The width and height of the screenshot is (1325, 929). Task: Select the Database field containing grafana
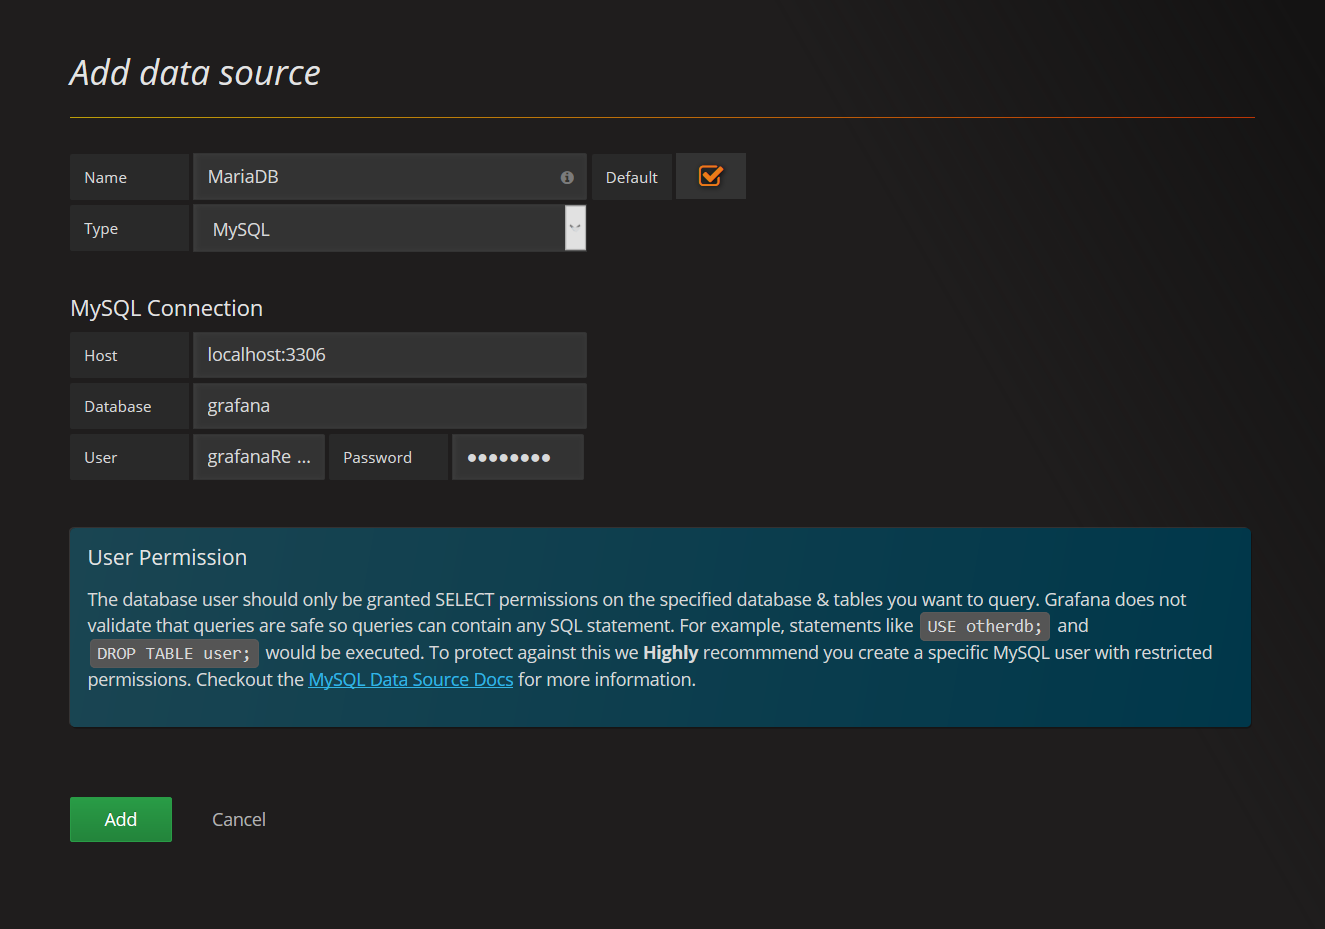coord(389,406)
